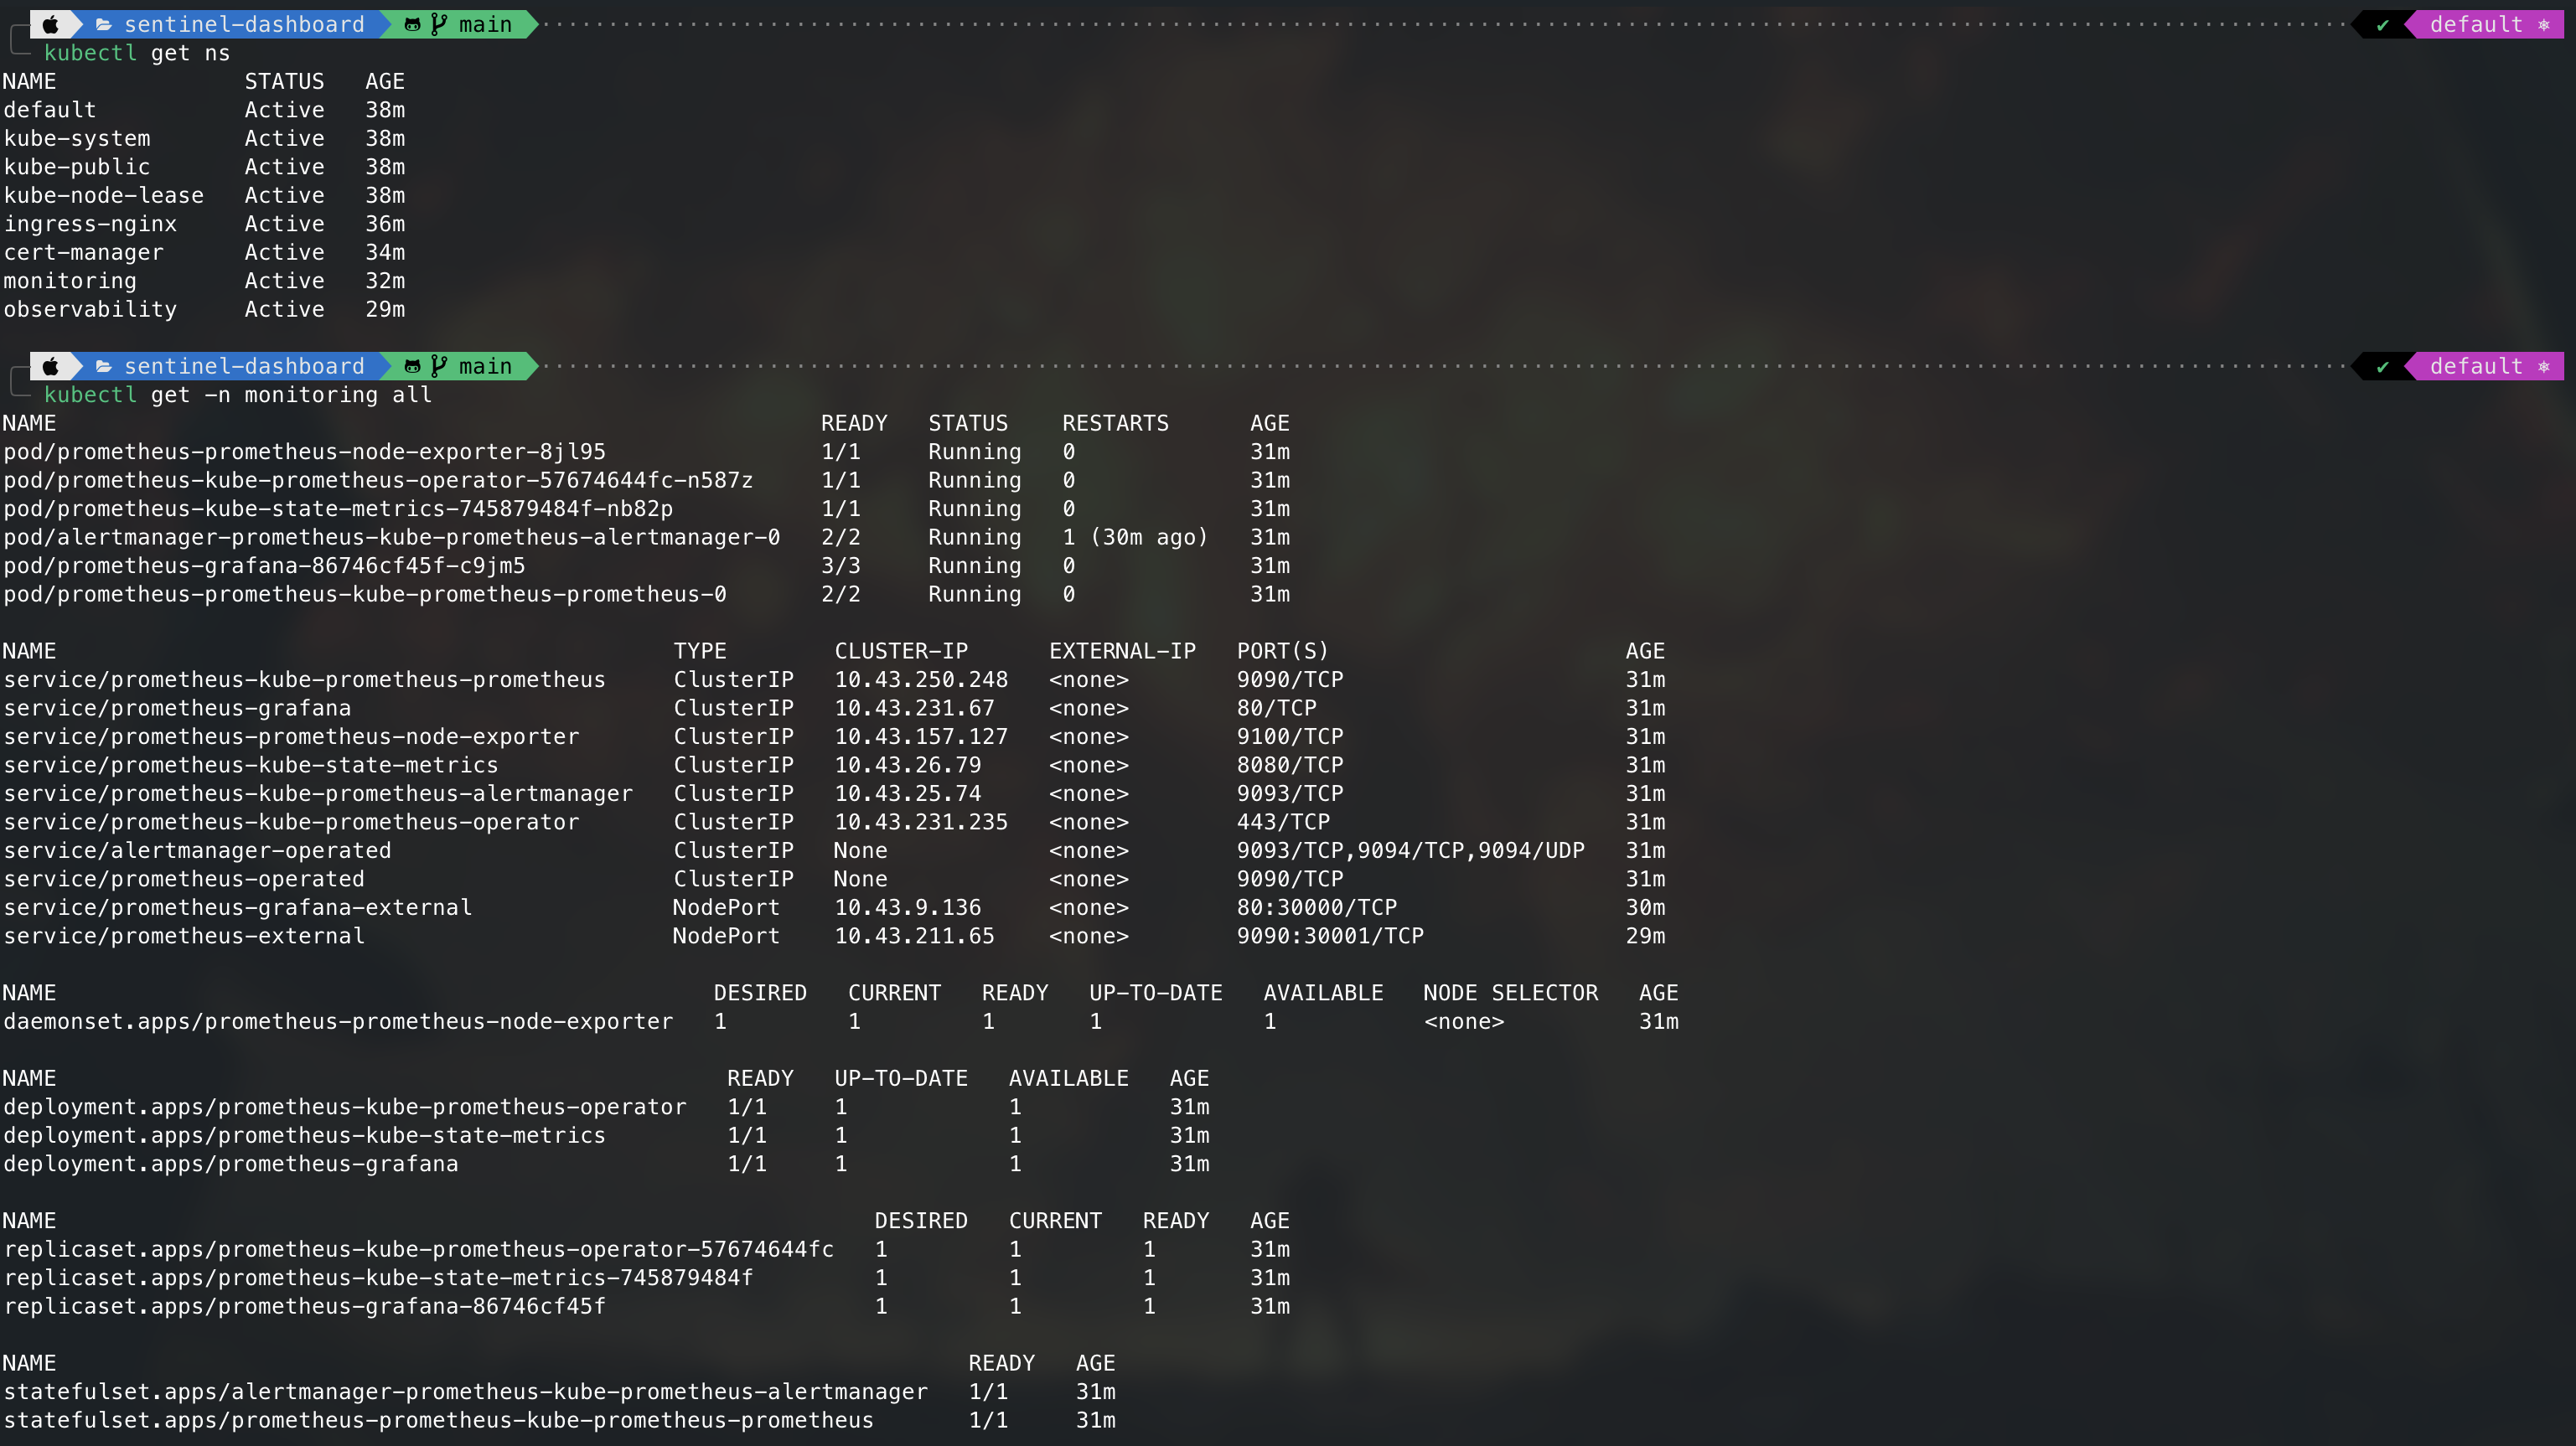The height and width of the screenshot is (1446, 2576).
Task: Click the green main branch segment, second prompt
Action: [x=484, y=366]
